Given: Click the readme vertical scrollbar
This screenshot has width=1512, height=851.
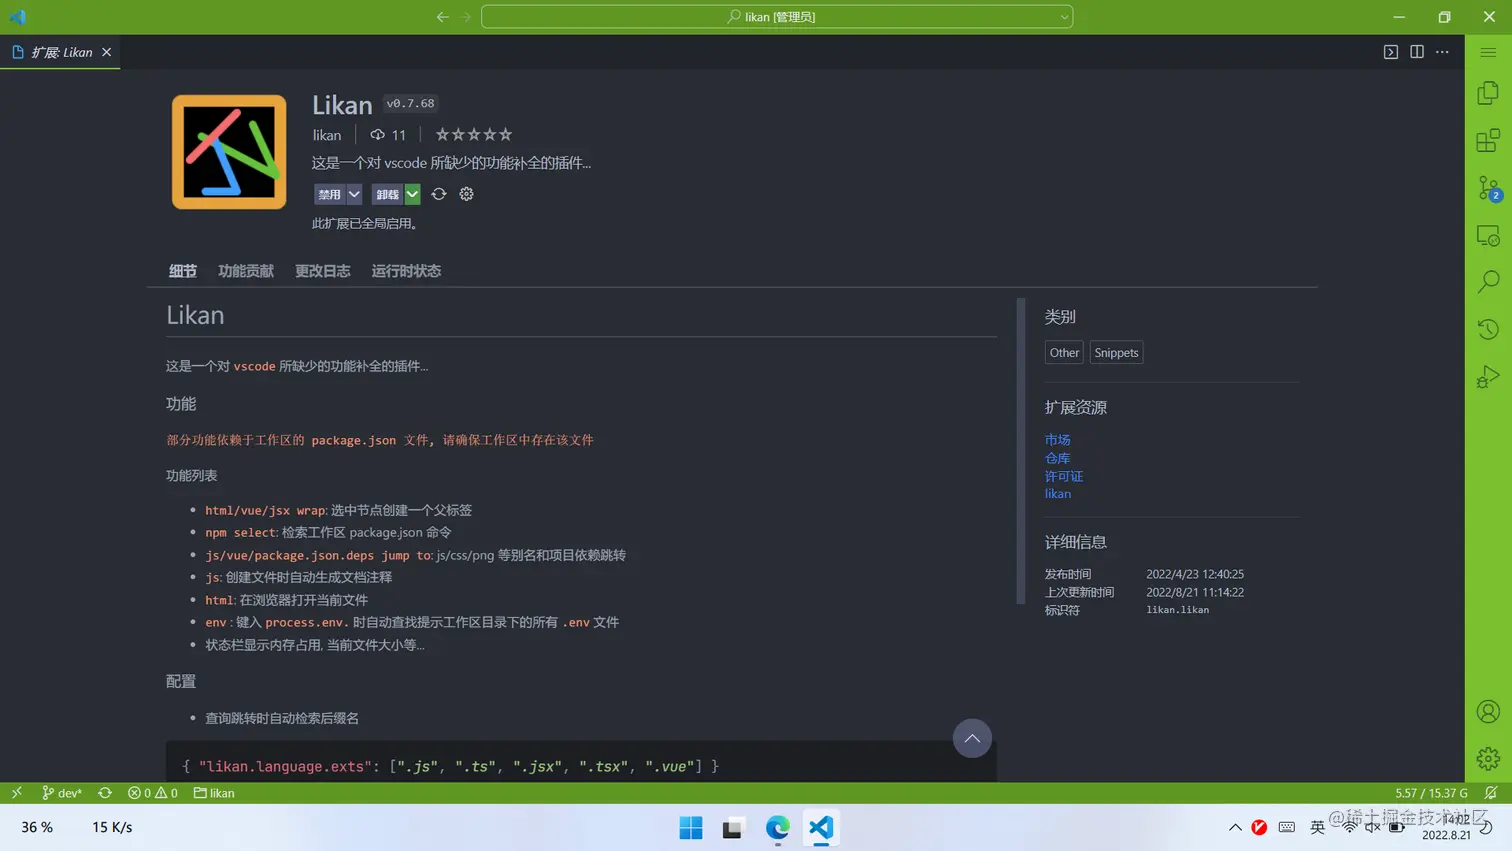Looking at the screenshot, I should [1021, 451].
